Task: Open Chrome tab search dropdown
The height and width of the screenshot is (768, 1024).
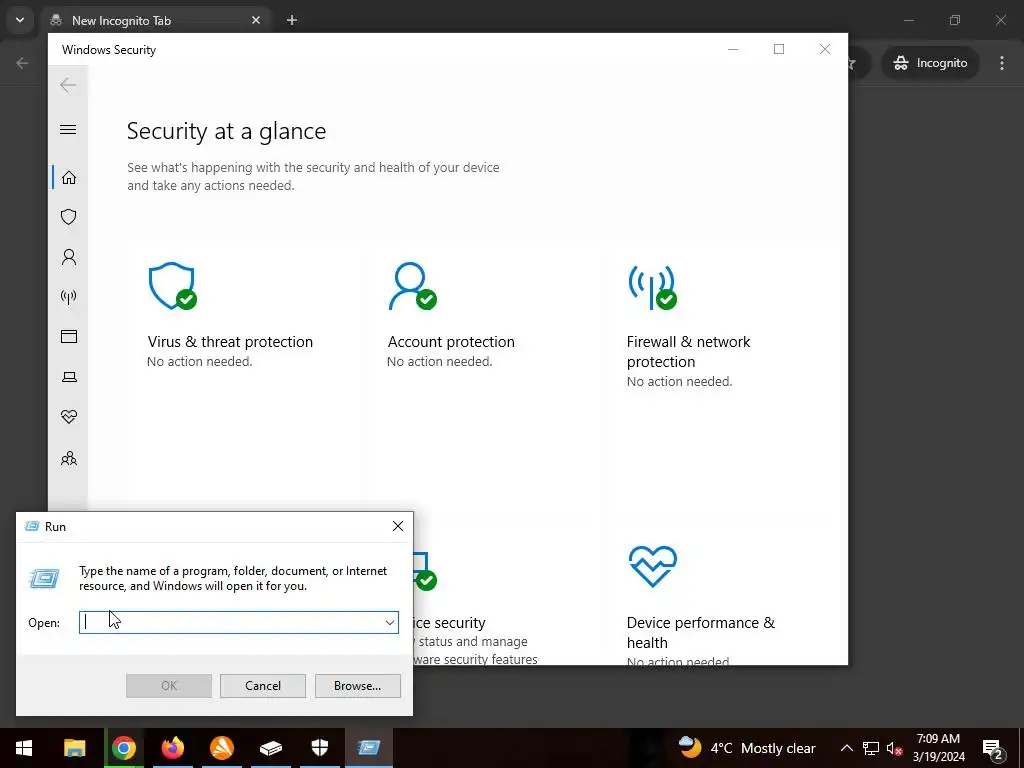Action: coord(20,20)
